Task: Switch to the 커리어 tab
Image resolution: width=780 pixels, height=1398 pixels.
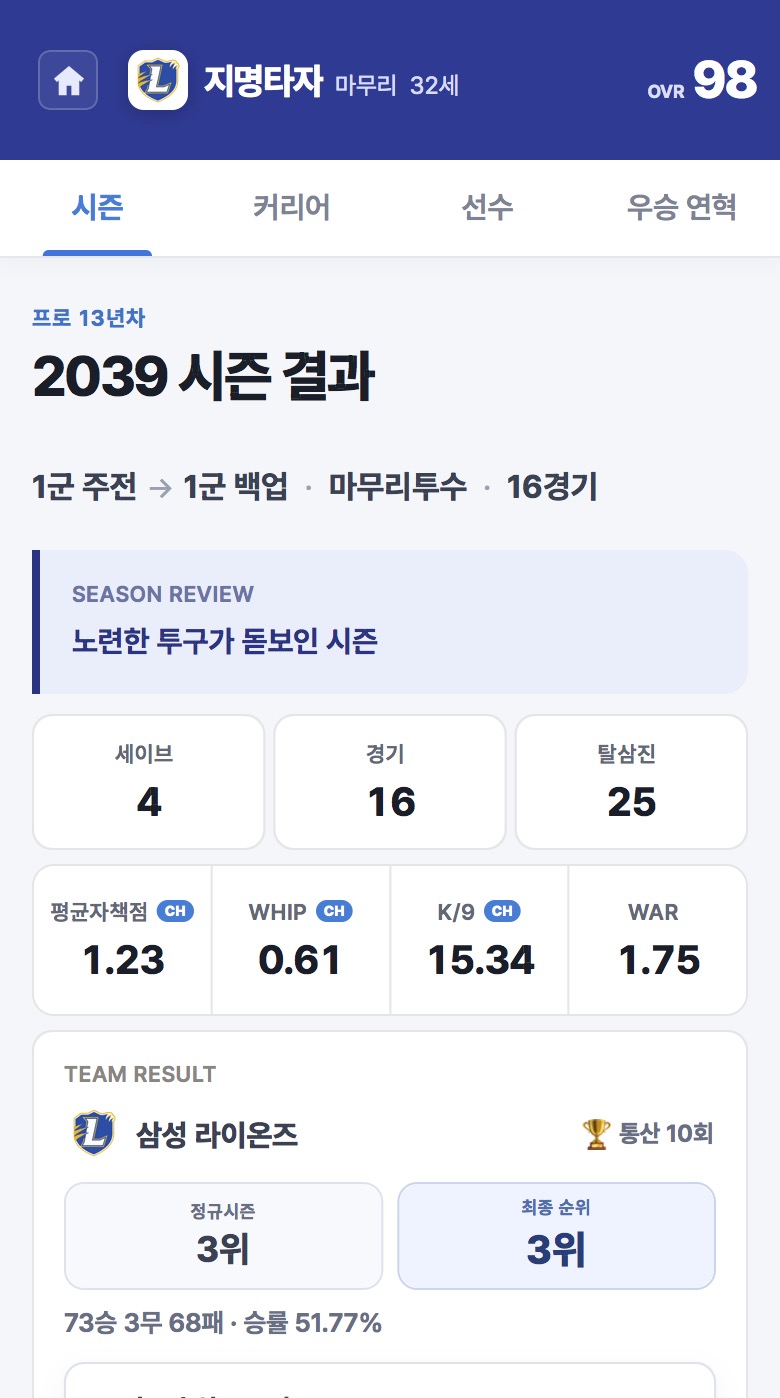Action: point(291,207)
